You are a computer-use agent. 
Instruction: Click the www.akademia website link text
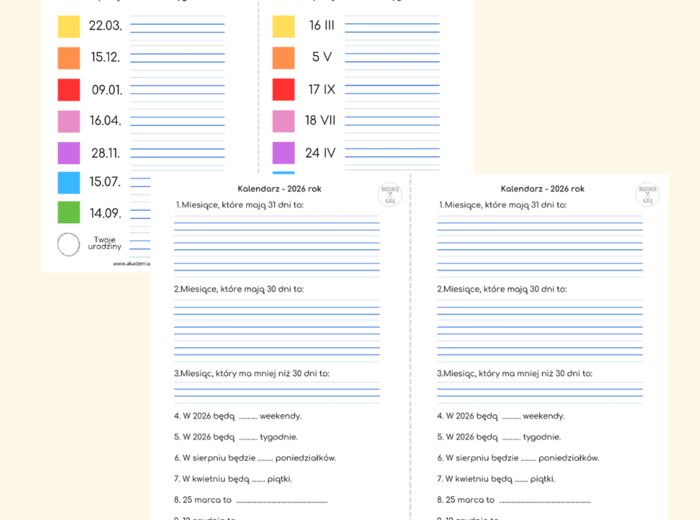[132, 264]
